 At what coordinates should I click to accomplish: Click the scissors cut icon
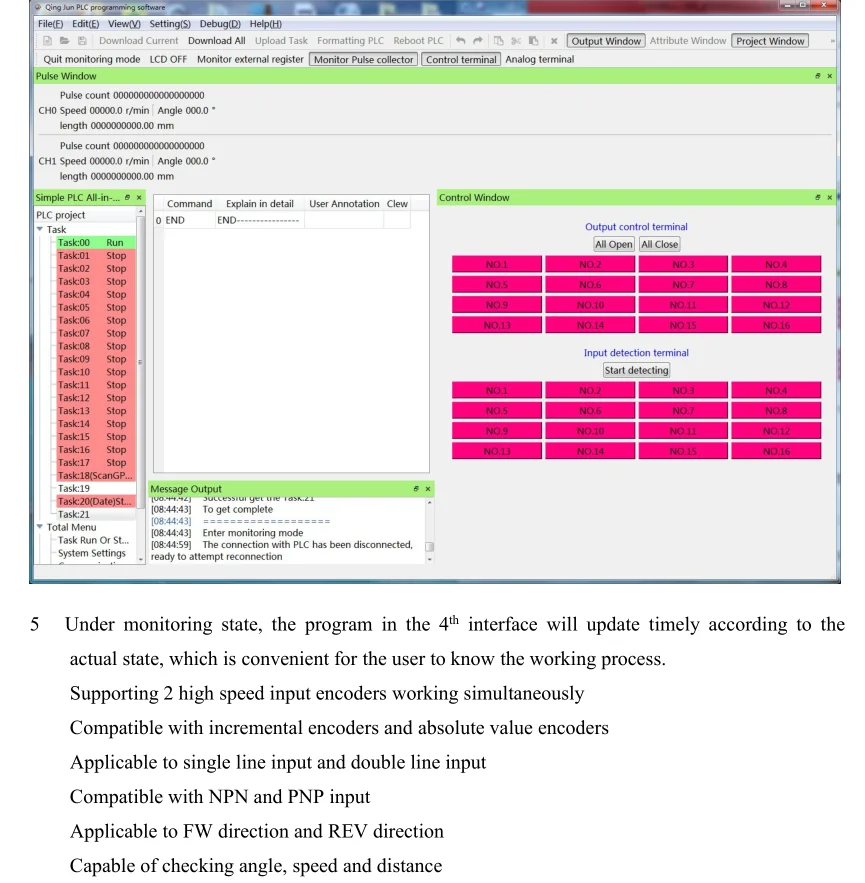coord(516,41)
